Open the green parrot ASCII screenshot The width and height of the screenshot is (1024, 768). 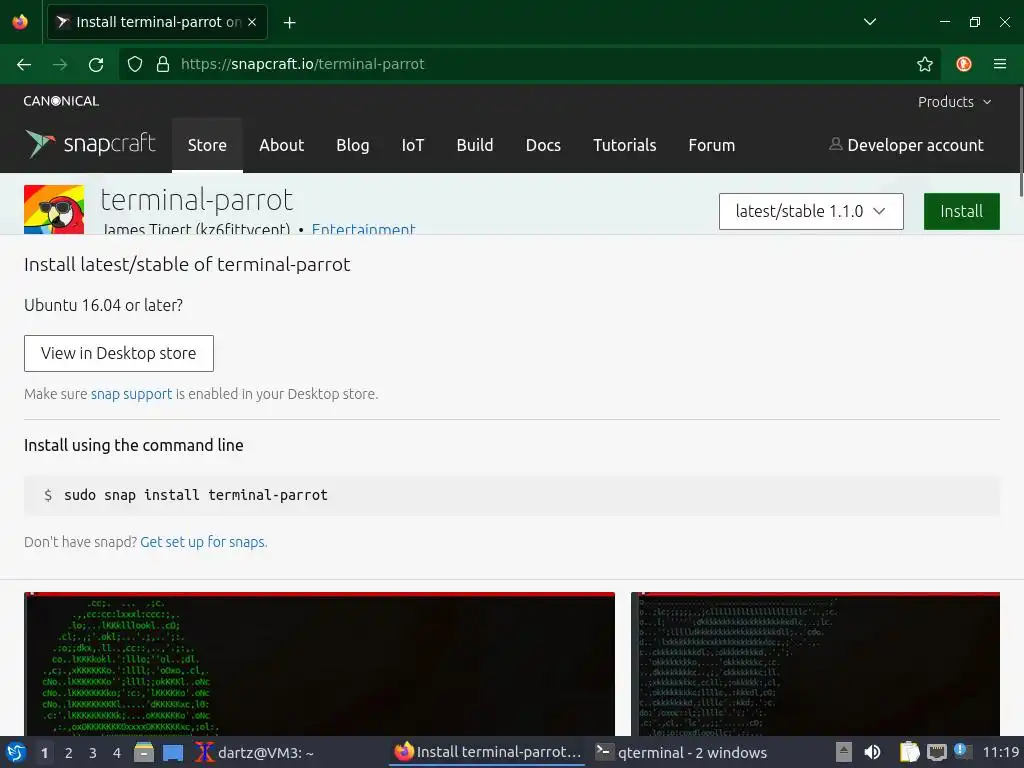coord(319,664)
